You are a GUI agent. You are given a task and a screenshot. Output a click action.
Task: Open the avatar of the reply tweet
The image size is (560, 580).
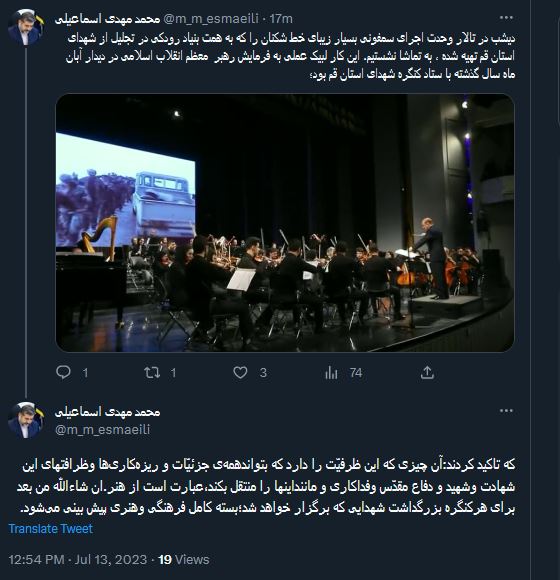coord(25,421)
